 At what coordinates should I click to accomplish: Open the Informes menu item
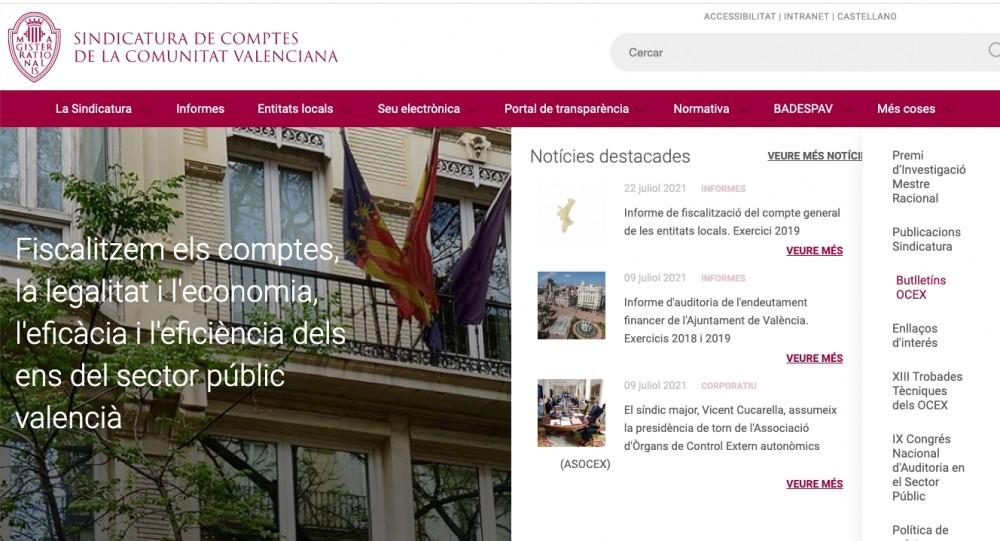(200, 109)
